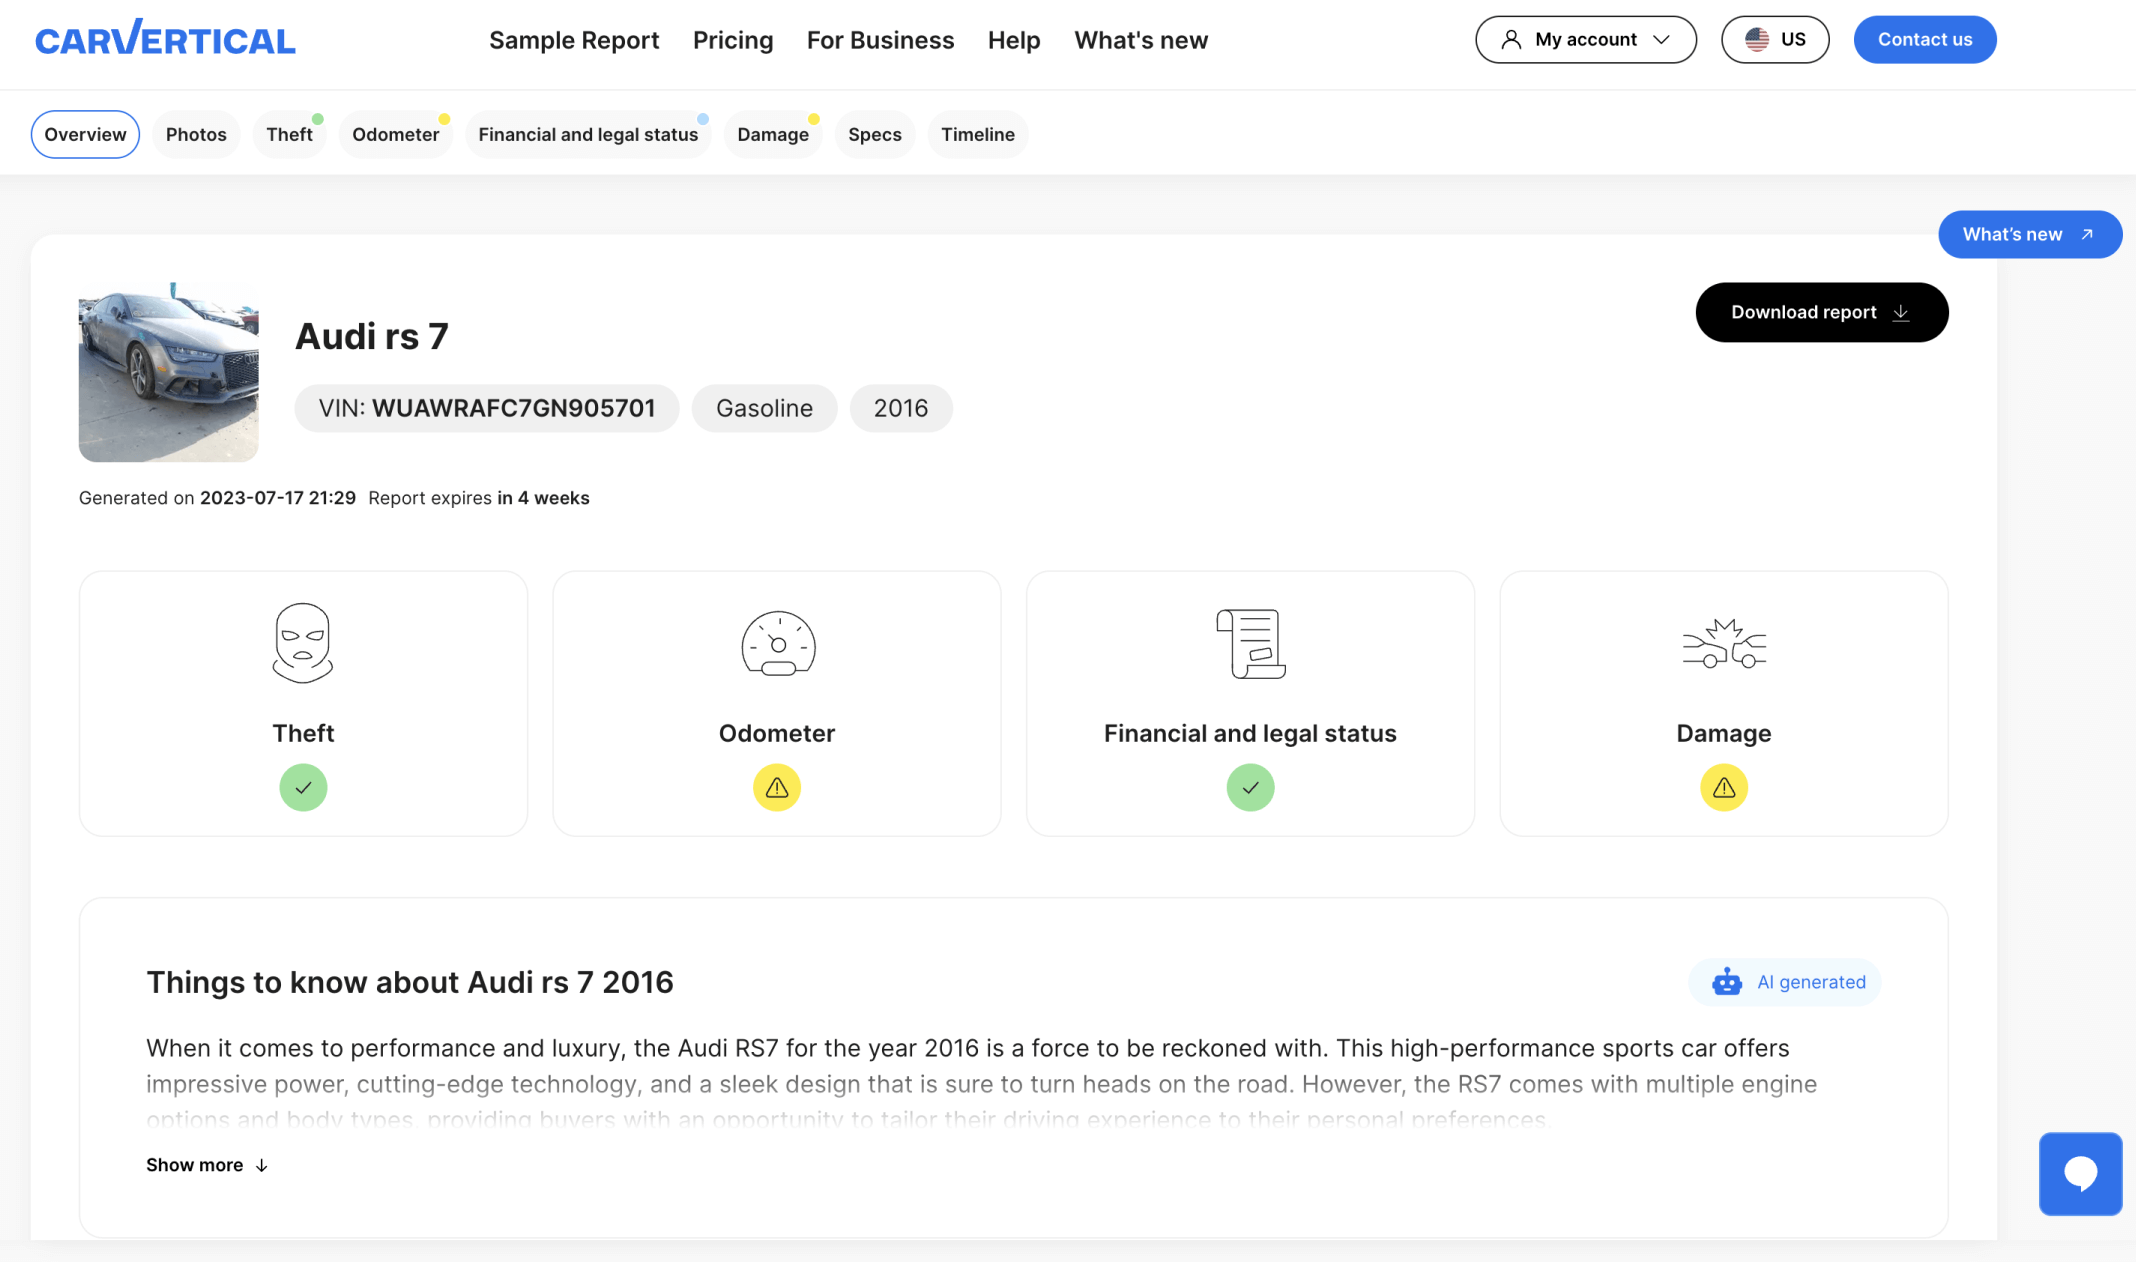The height and width of the screenshot is (1262, 2136).
Task: Click the green checkmark under Theft
Action: (303, 787)
